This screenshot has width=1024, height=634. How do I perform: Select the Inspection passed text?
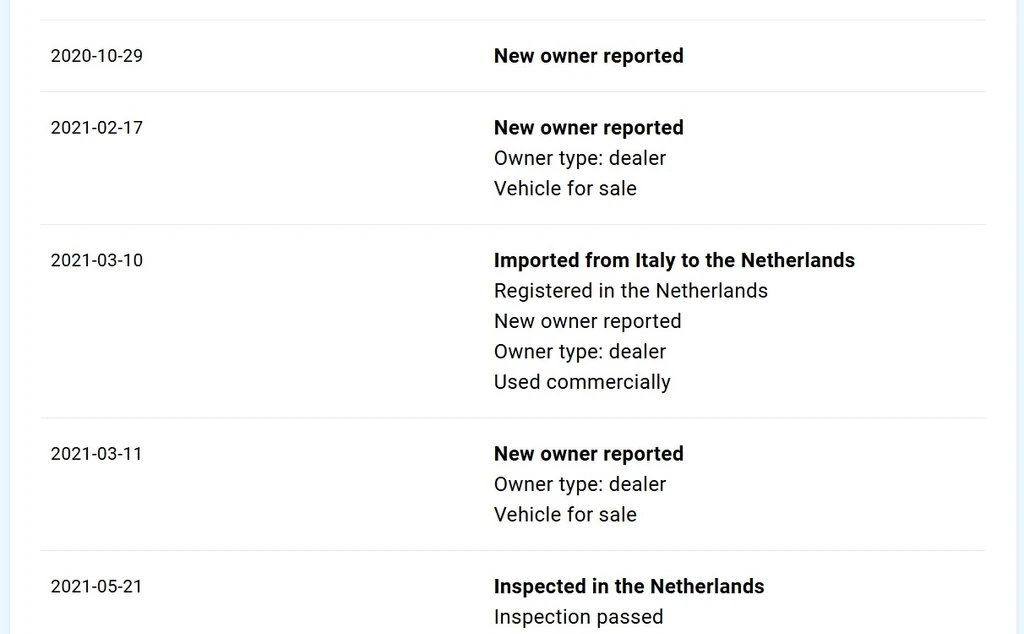[x=579, y=617]
